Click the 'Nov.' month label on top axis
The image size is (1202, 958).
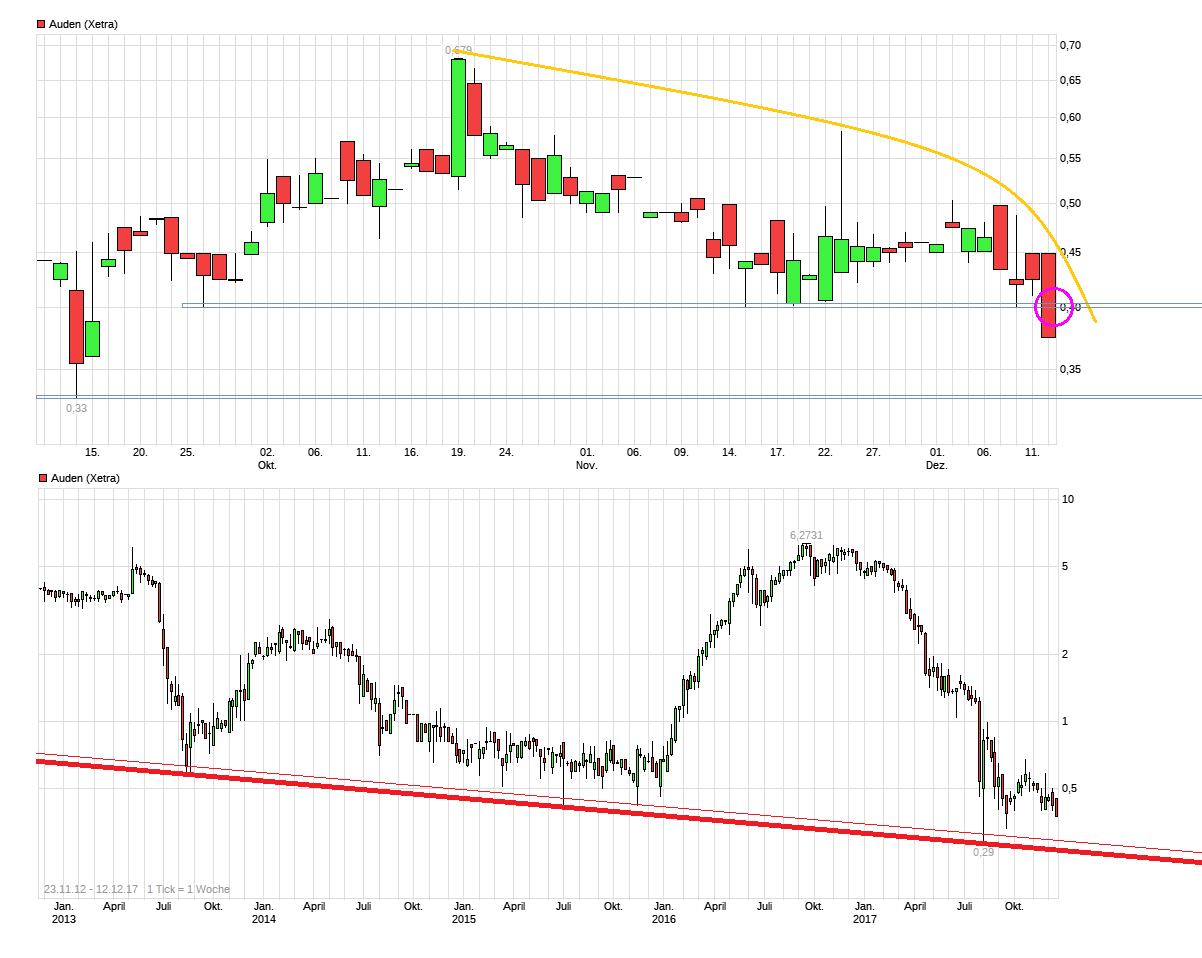[587, 466]
